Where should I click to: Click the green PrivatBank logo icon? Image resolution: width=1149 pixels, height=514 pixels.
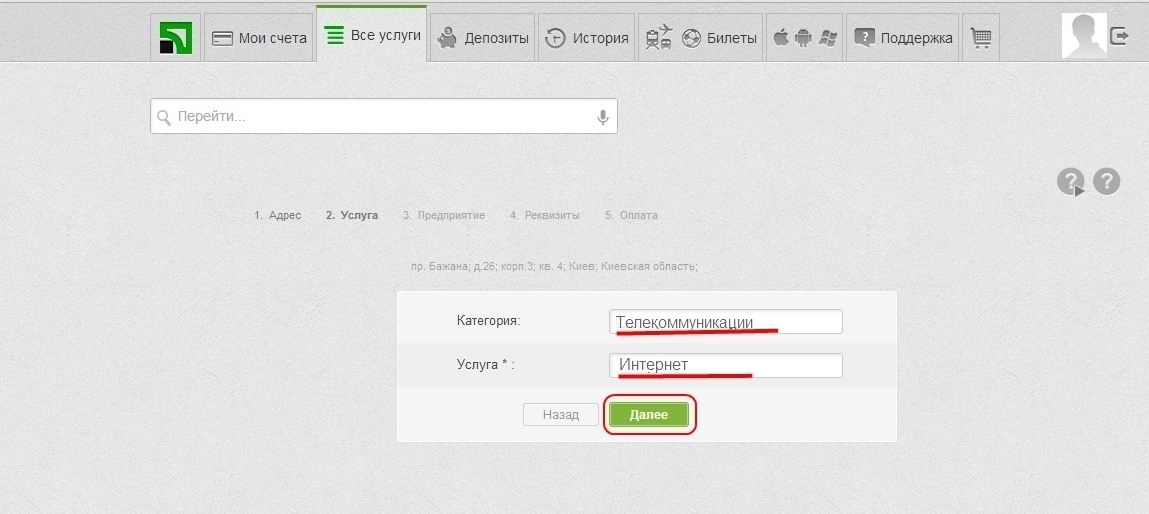pos(175,37)
